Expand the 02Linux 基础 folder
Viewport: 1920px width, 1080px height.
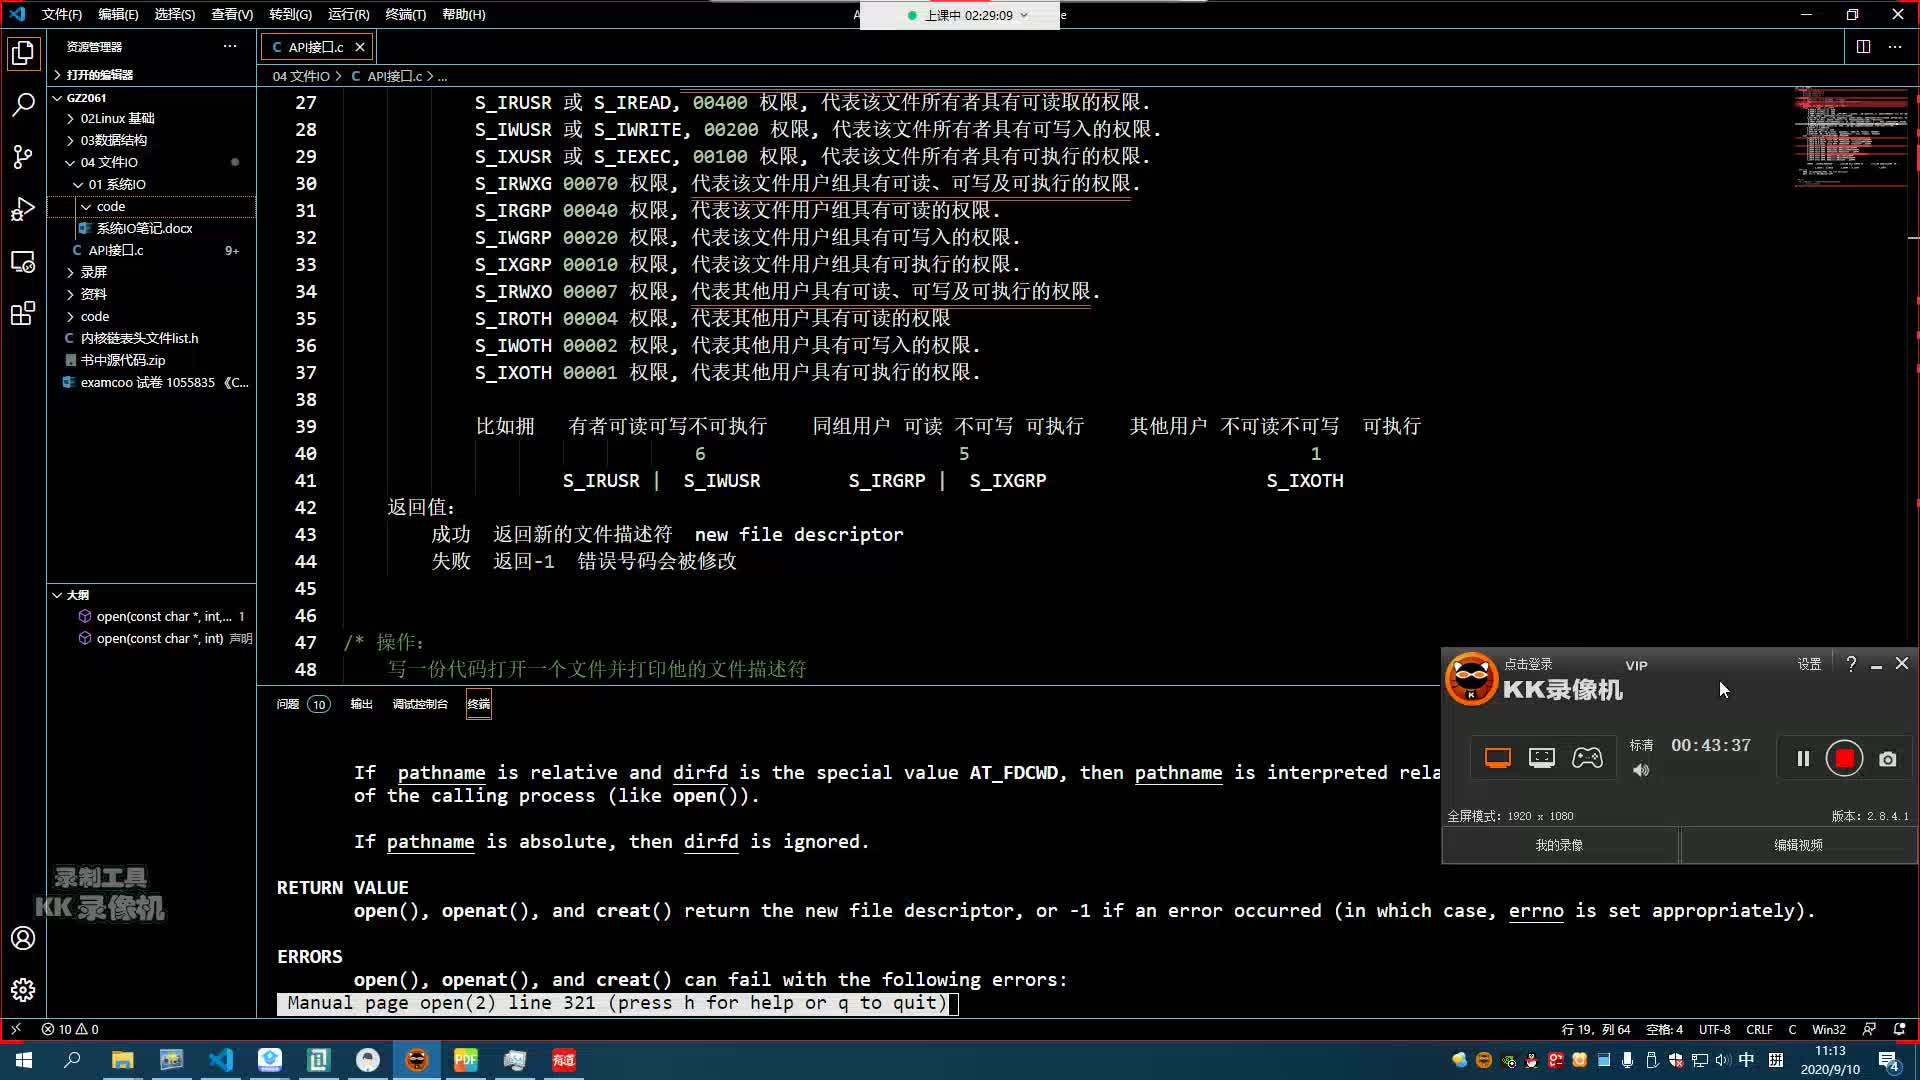117,118
